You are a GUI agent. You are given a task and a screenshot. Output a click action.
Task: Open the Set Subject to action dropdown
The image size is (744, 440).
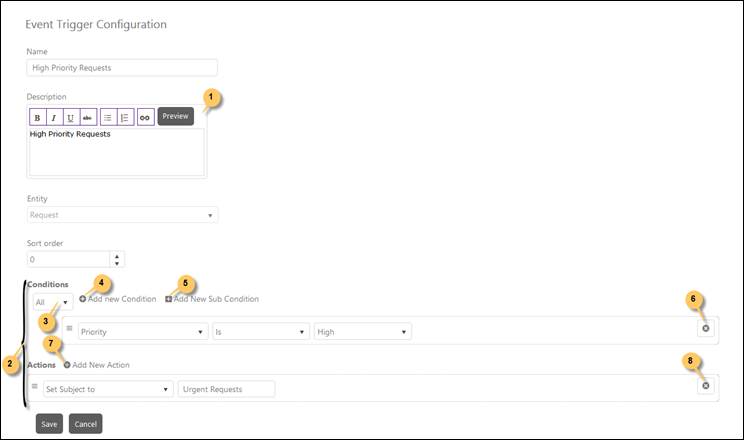click(x=108, y=389)
